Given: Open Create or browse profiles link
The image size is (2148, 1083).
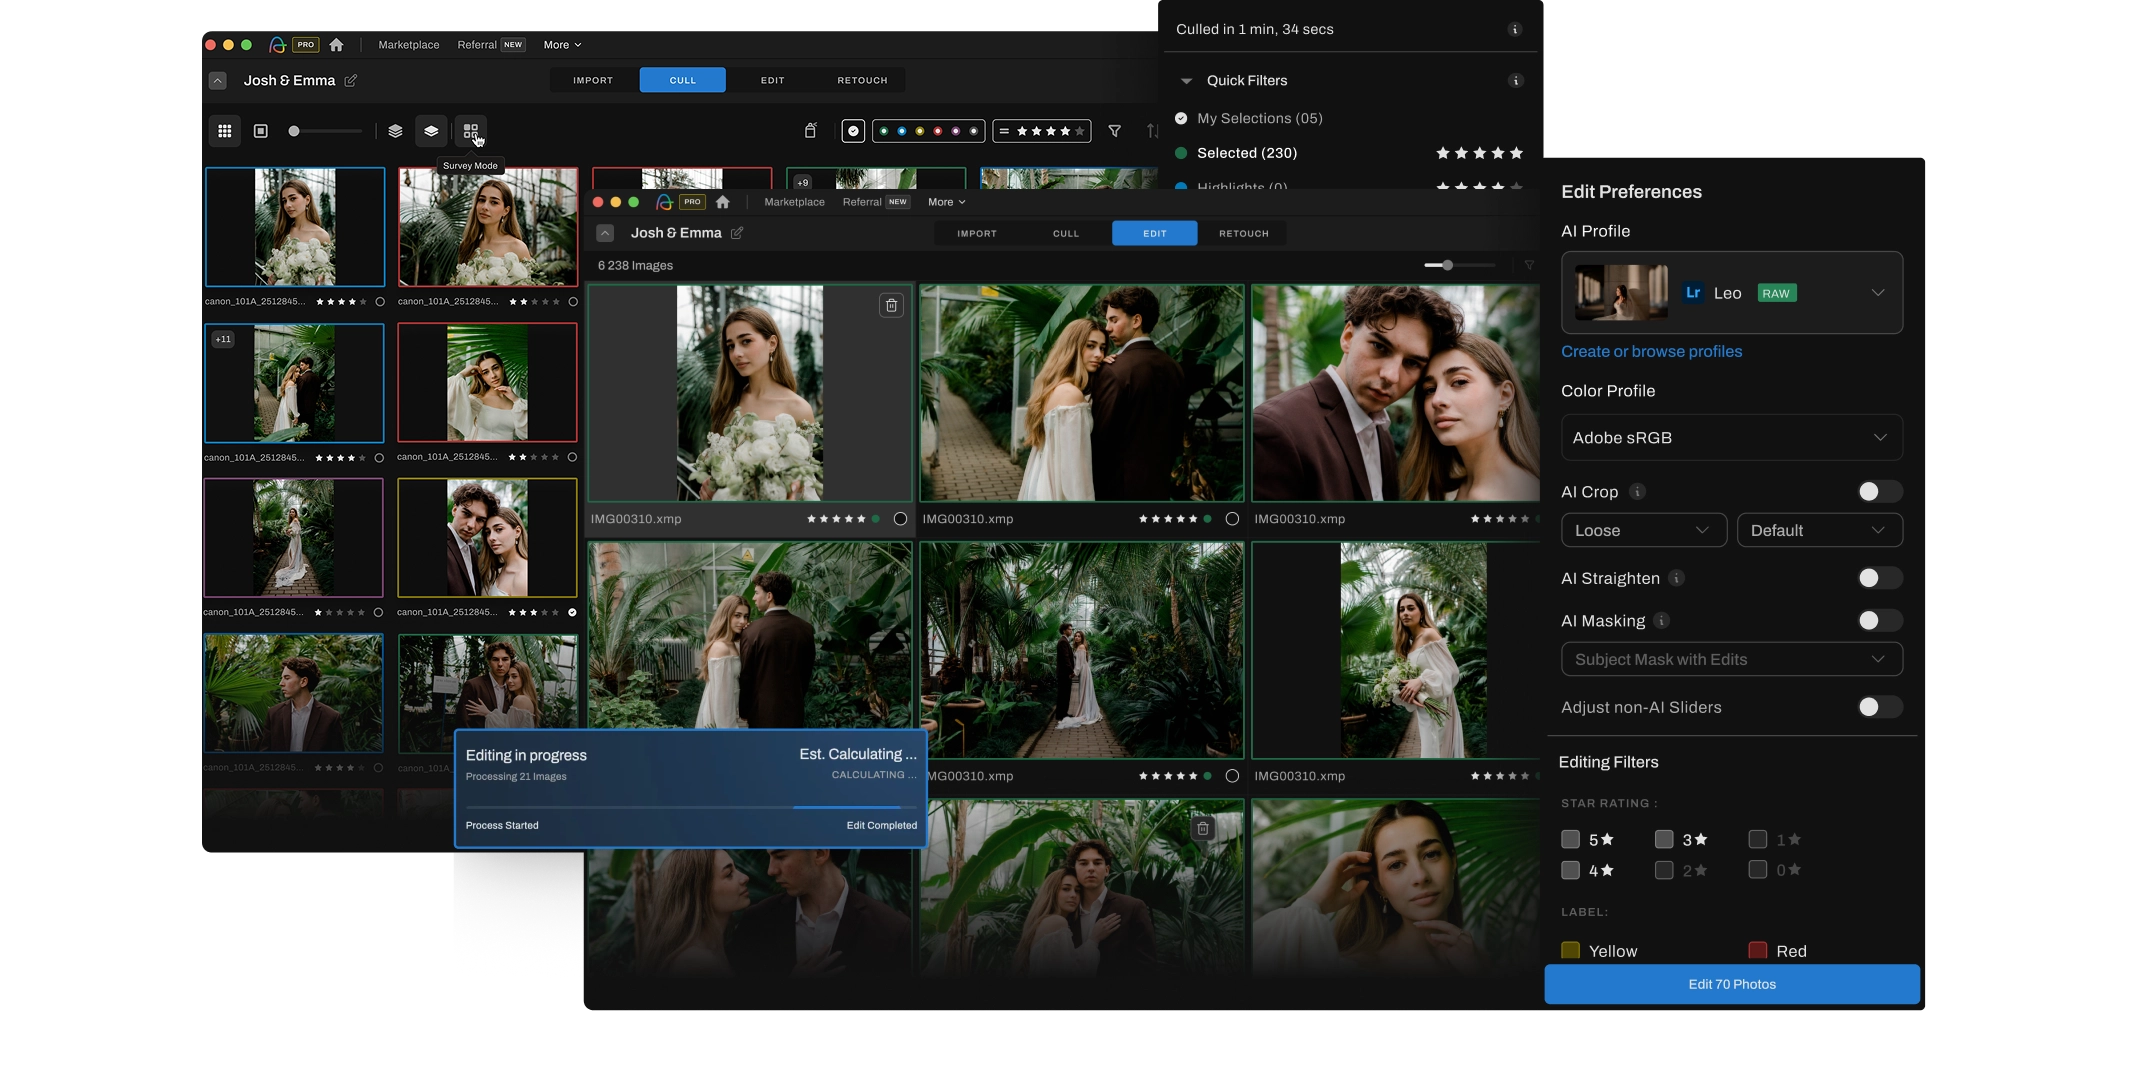Looking at the screenshot, I should [x=1651, y=352].
